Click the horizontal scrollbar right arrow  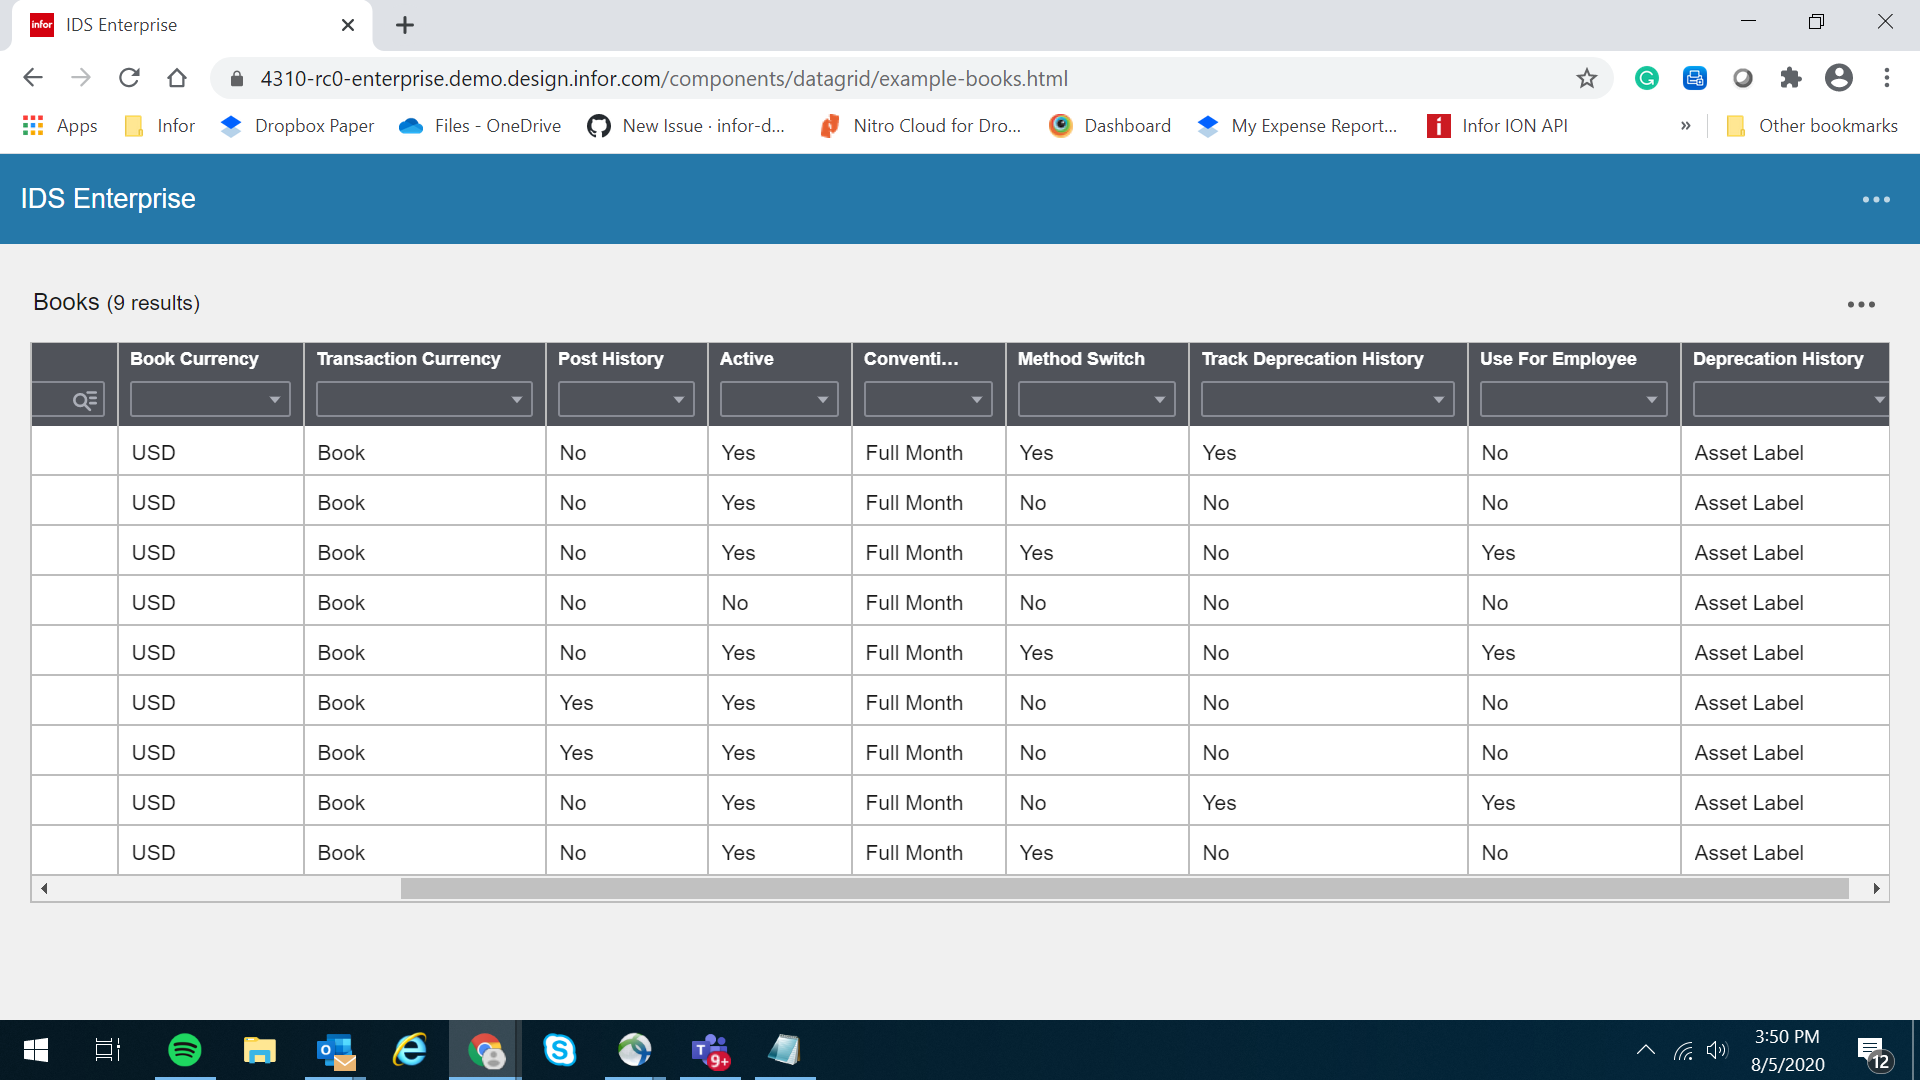tap(1876, 888)
